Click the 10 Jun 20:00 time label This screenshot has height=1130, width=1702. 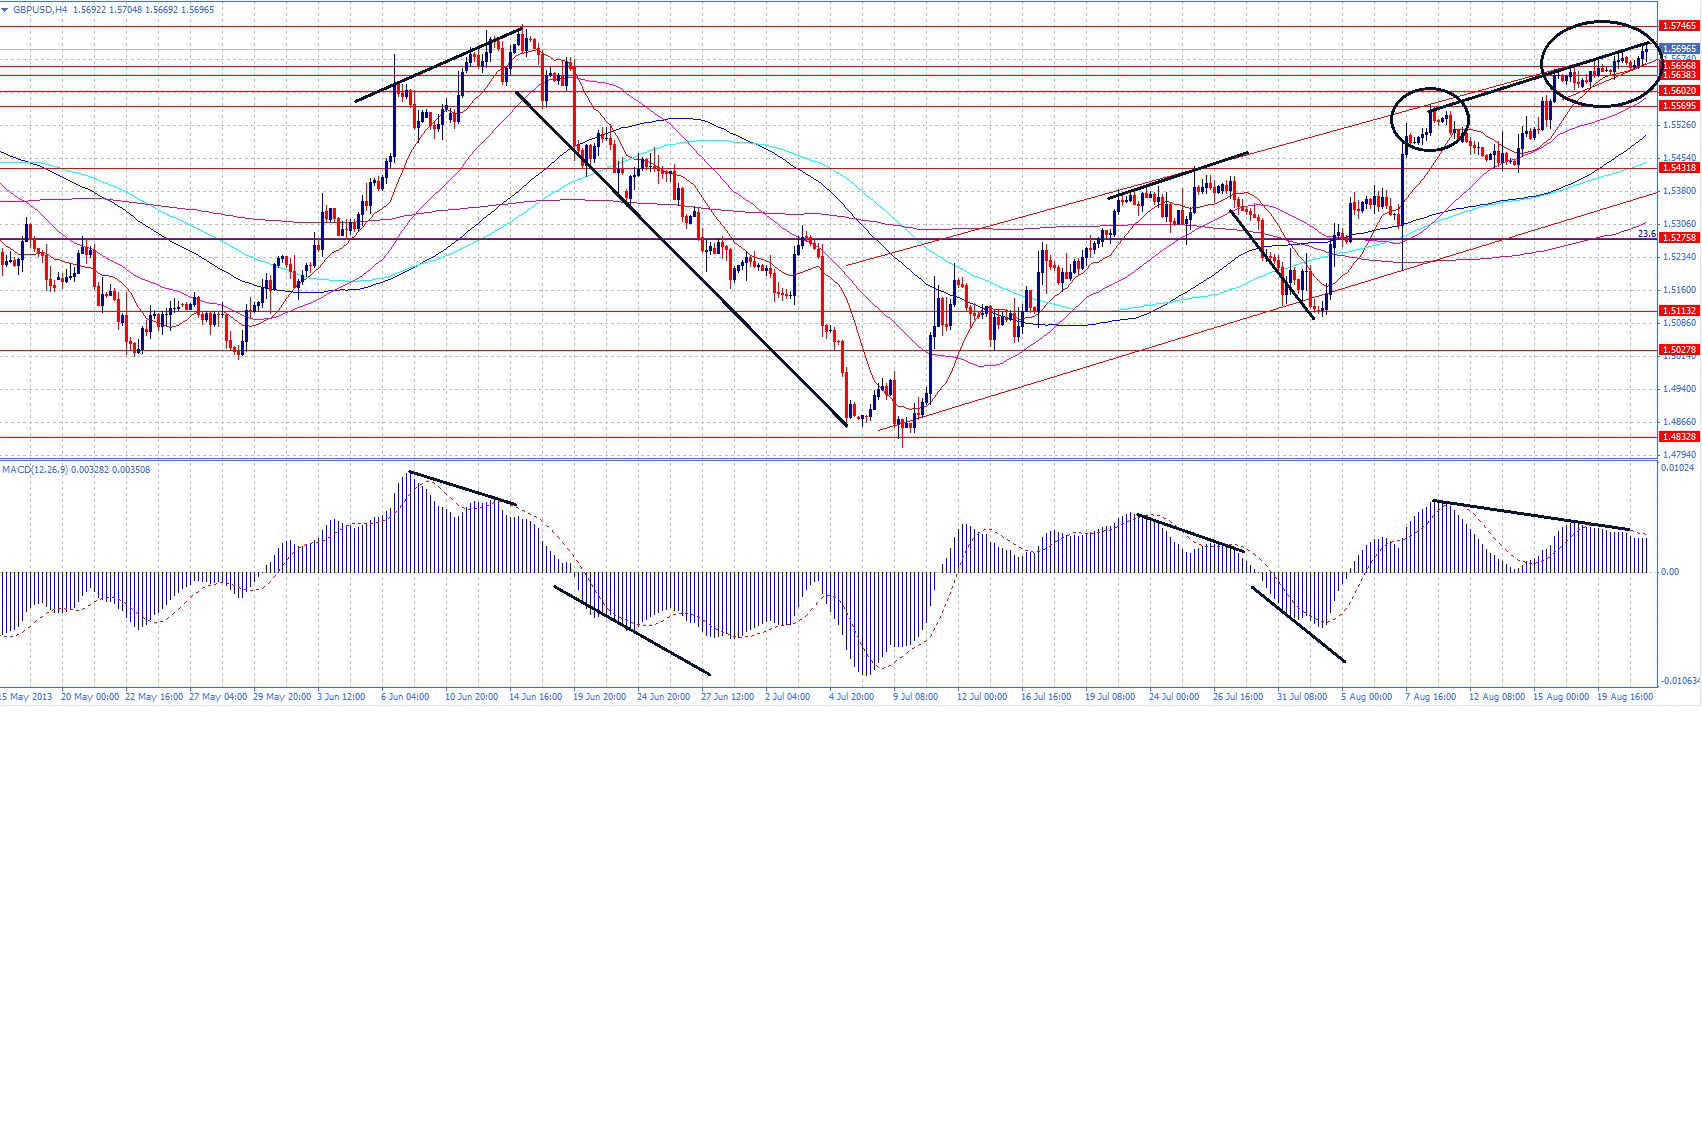click(472, 697)
